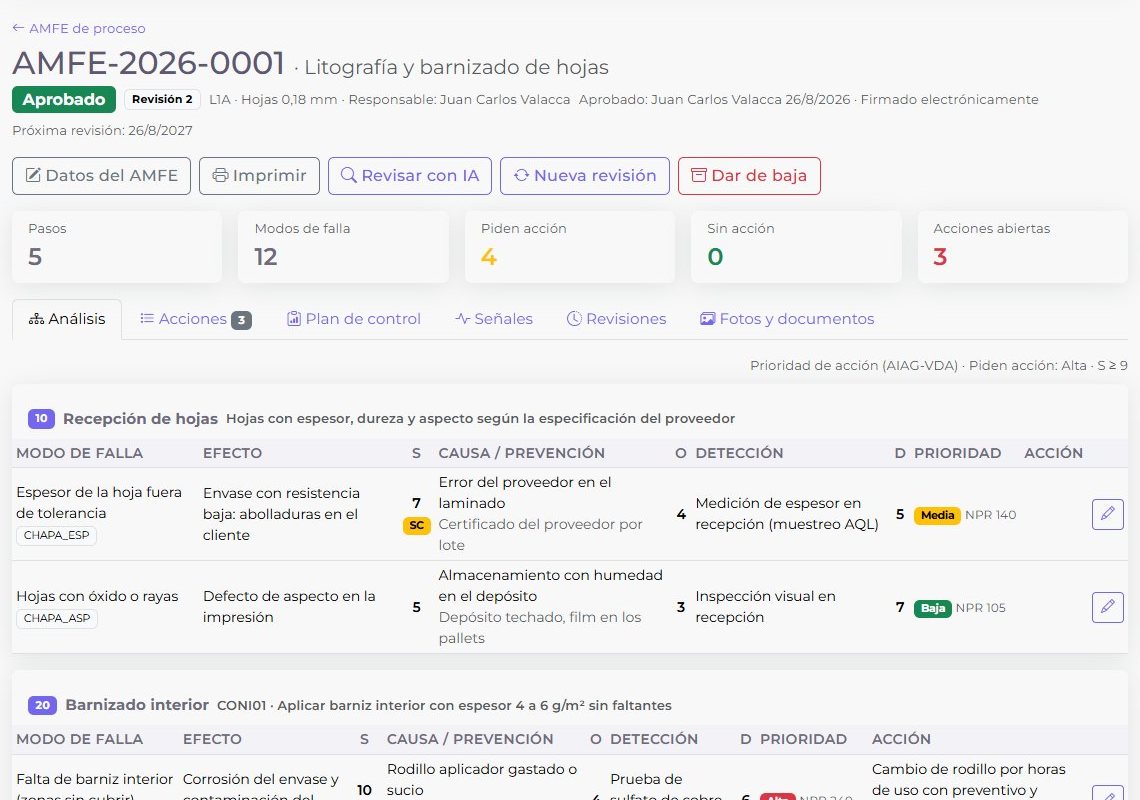Click step number 10 badge
Image resolution: width=1140 pixels, height=800 pixels.
click(x=41, y=418)
